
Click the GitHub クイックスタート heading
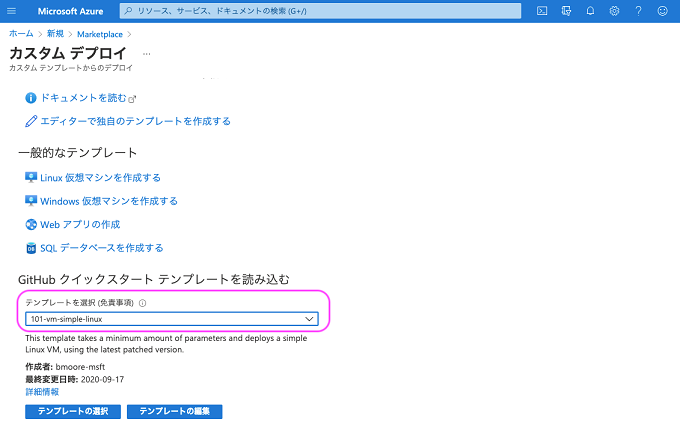[x=154, y=279]
